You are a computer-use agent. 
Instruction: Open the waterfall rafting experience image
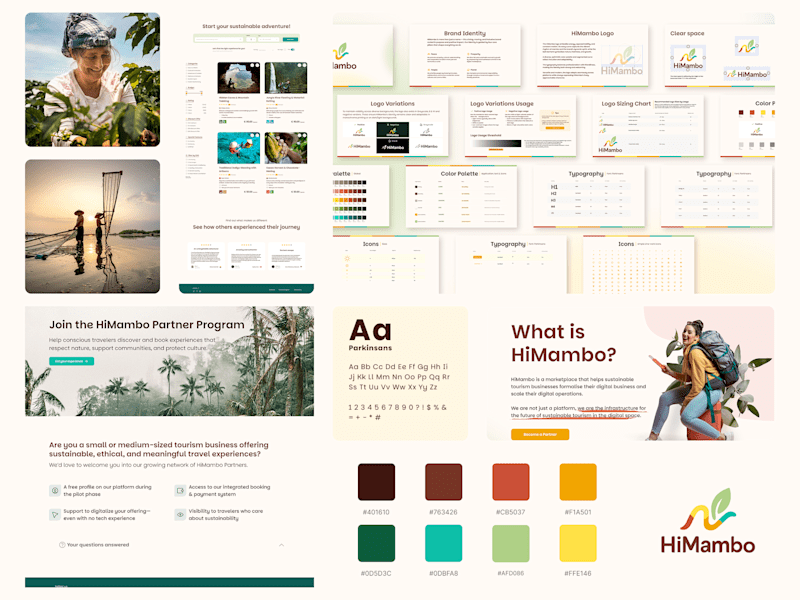tap(286, 78)
